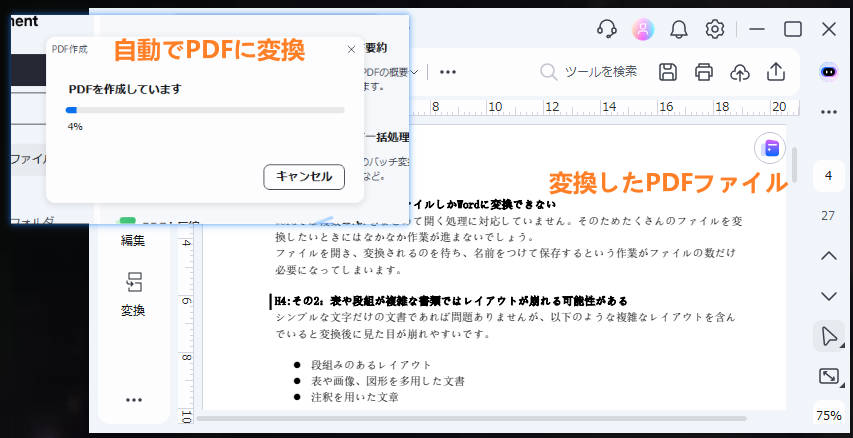Click the vertical document scrollbar
Screen dimensions: 853x438
[795, 165]
